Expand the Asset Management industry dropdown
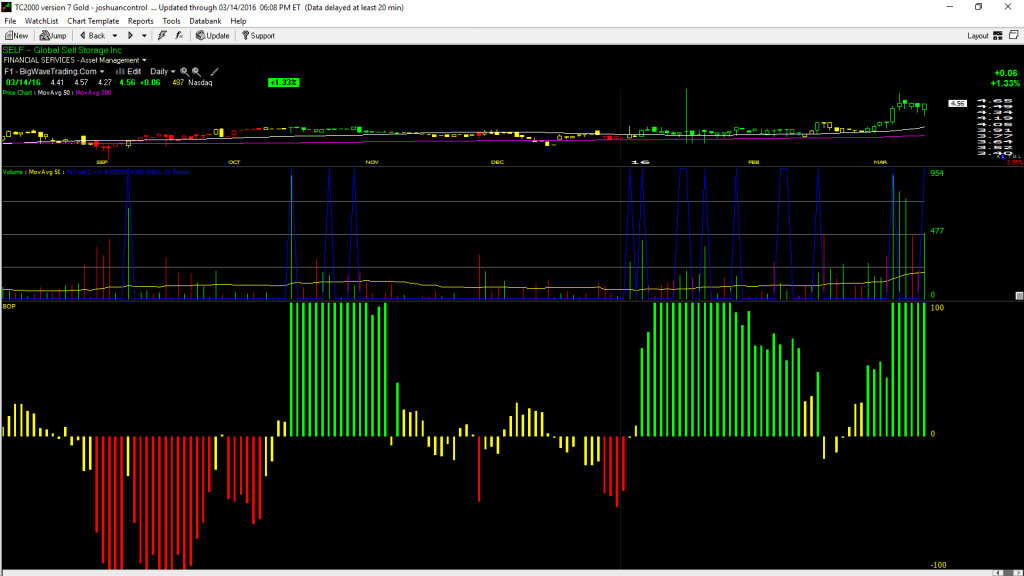This screenshot has height=576, width=1024. point(144,61)
